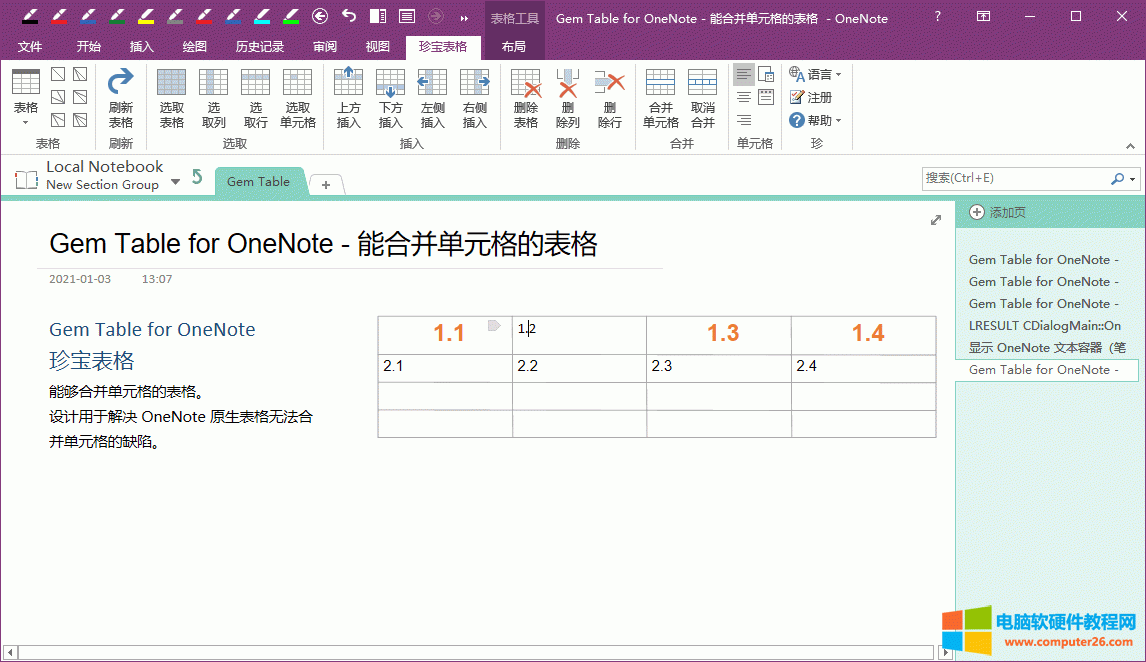
Task: Open the 插入 ribbon tab
Action: coord(142,46)
